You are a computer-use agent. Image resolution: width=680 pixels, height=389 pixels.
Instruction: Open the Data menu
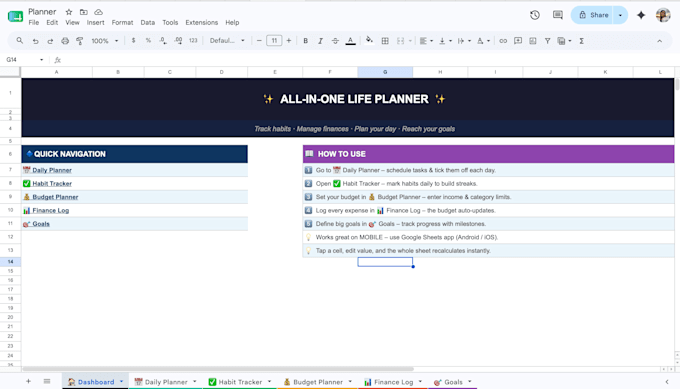point(147,23)
